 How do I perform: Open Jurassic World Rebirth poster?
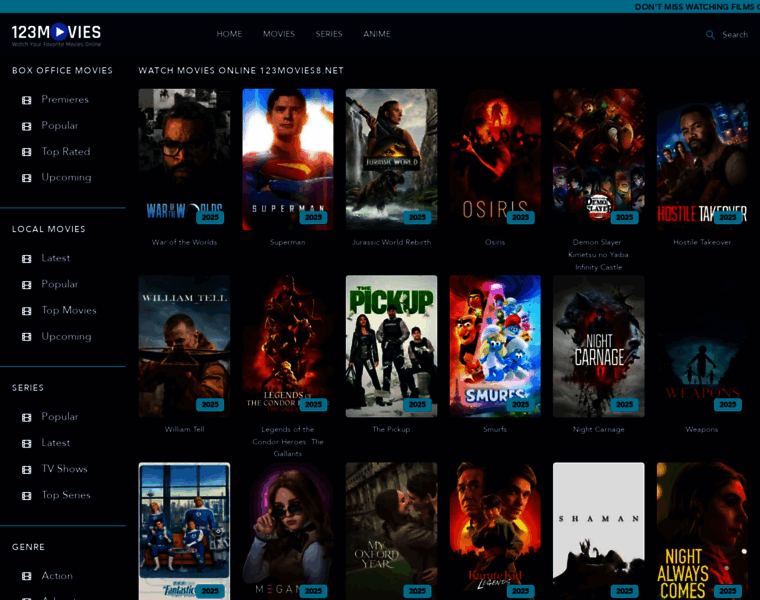[x=391, y=159]
